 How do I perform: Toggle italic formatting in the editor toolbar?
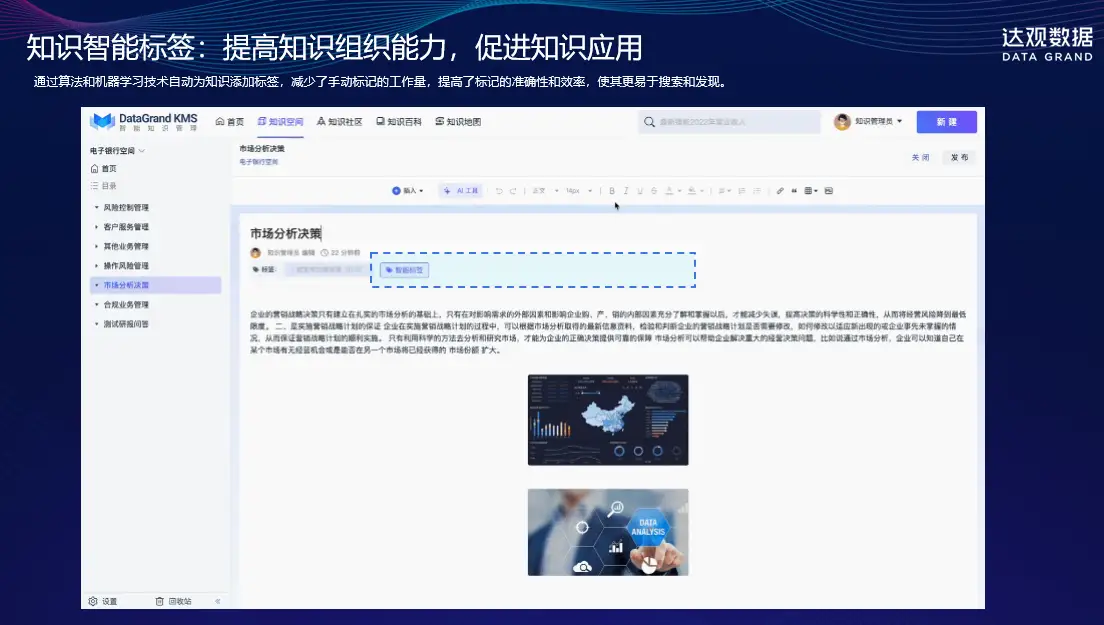click(x=626, y=191)
